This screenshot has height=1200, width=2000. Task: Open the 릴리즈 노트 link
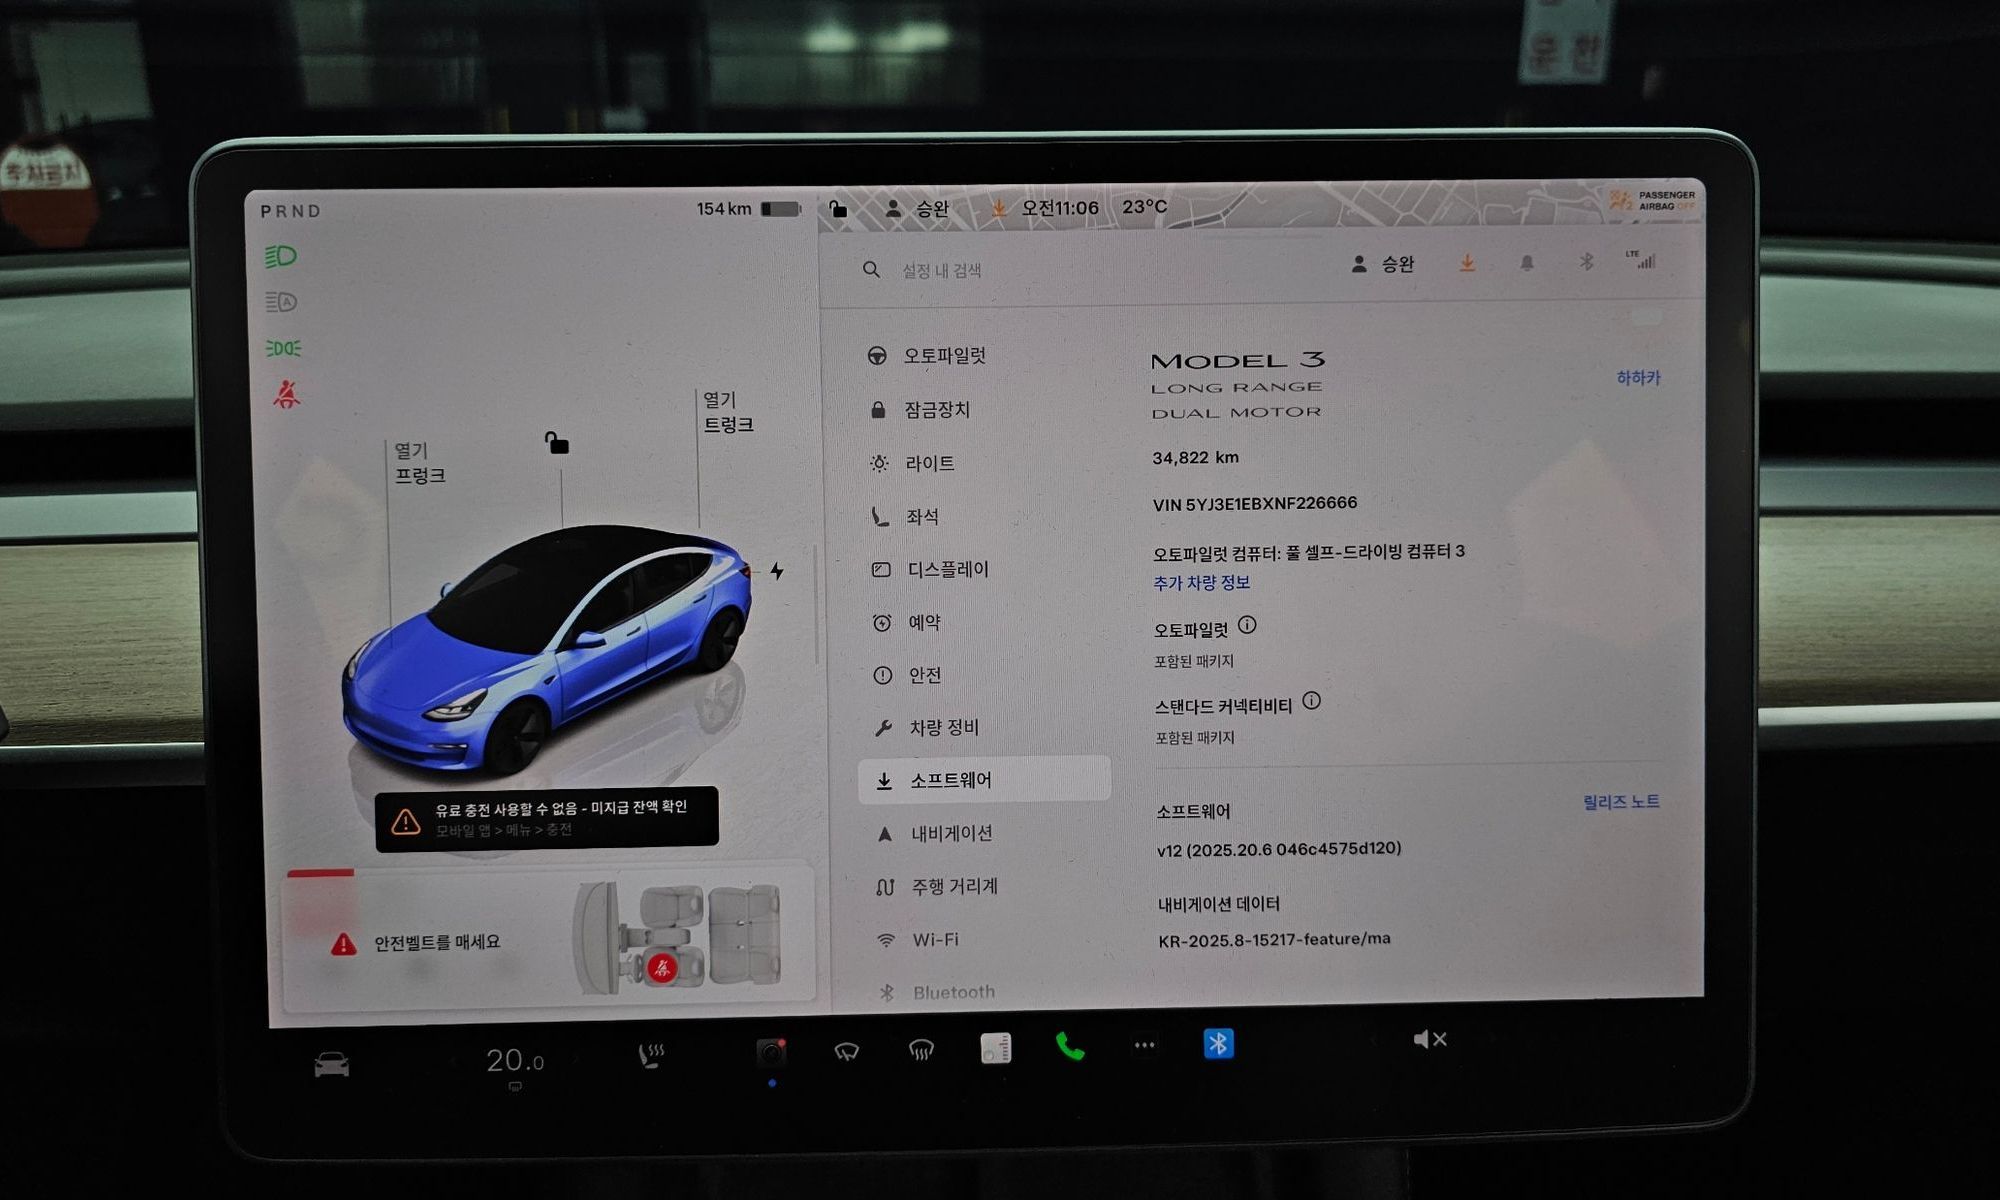1620,802
